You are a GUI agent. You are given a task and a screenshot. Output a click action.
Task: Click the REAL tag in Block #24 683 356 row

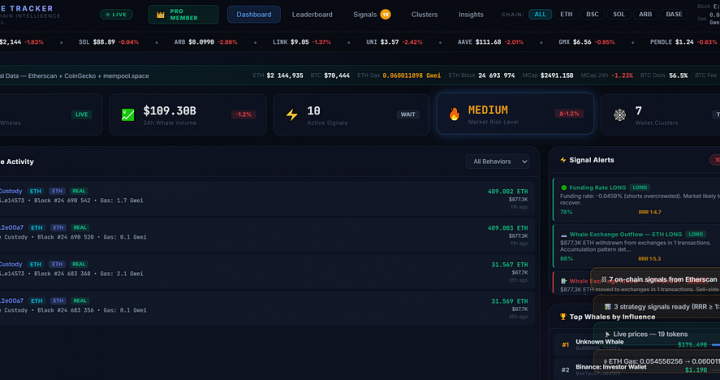click(80, 301)
